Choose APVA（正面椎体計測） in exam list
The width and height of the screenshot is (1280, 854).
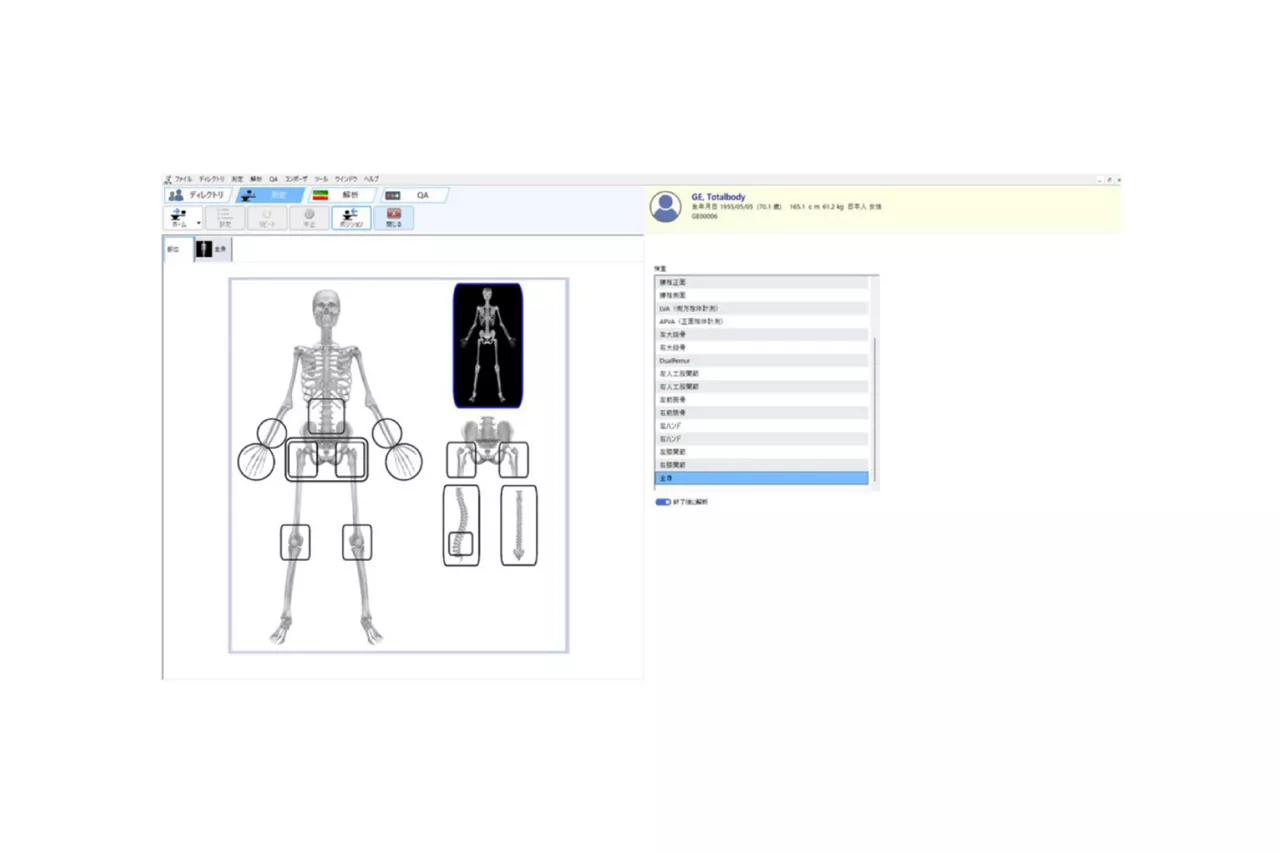click(761, 322)
